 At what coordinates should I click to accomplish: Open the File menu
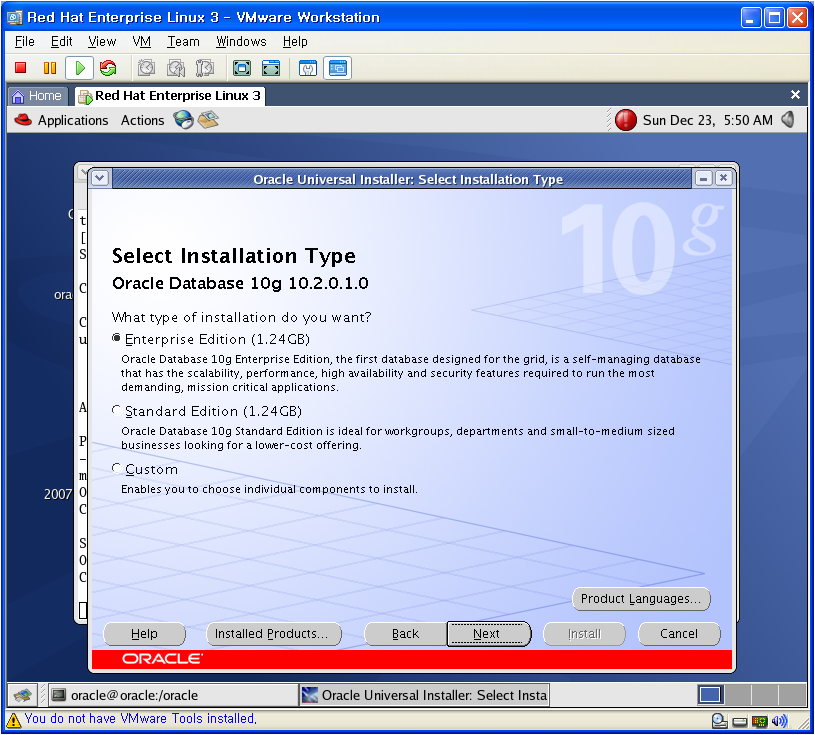click(x=24, y=42)
